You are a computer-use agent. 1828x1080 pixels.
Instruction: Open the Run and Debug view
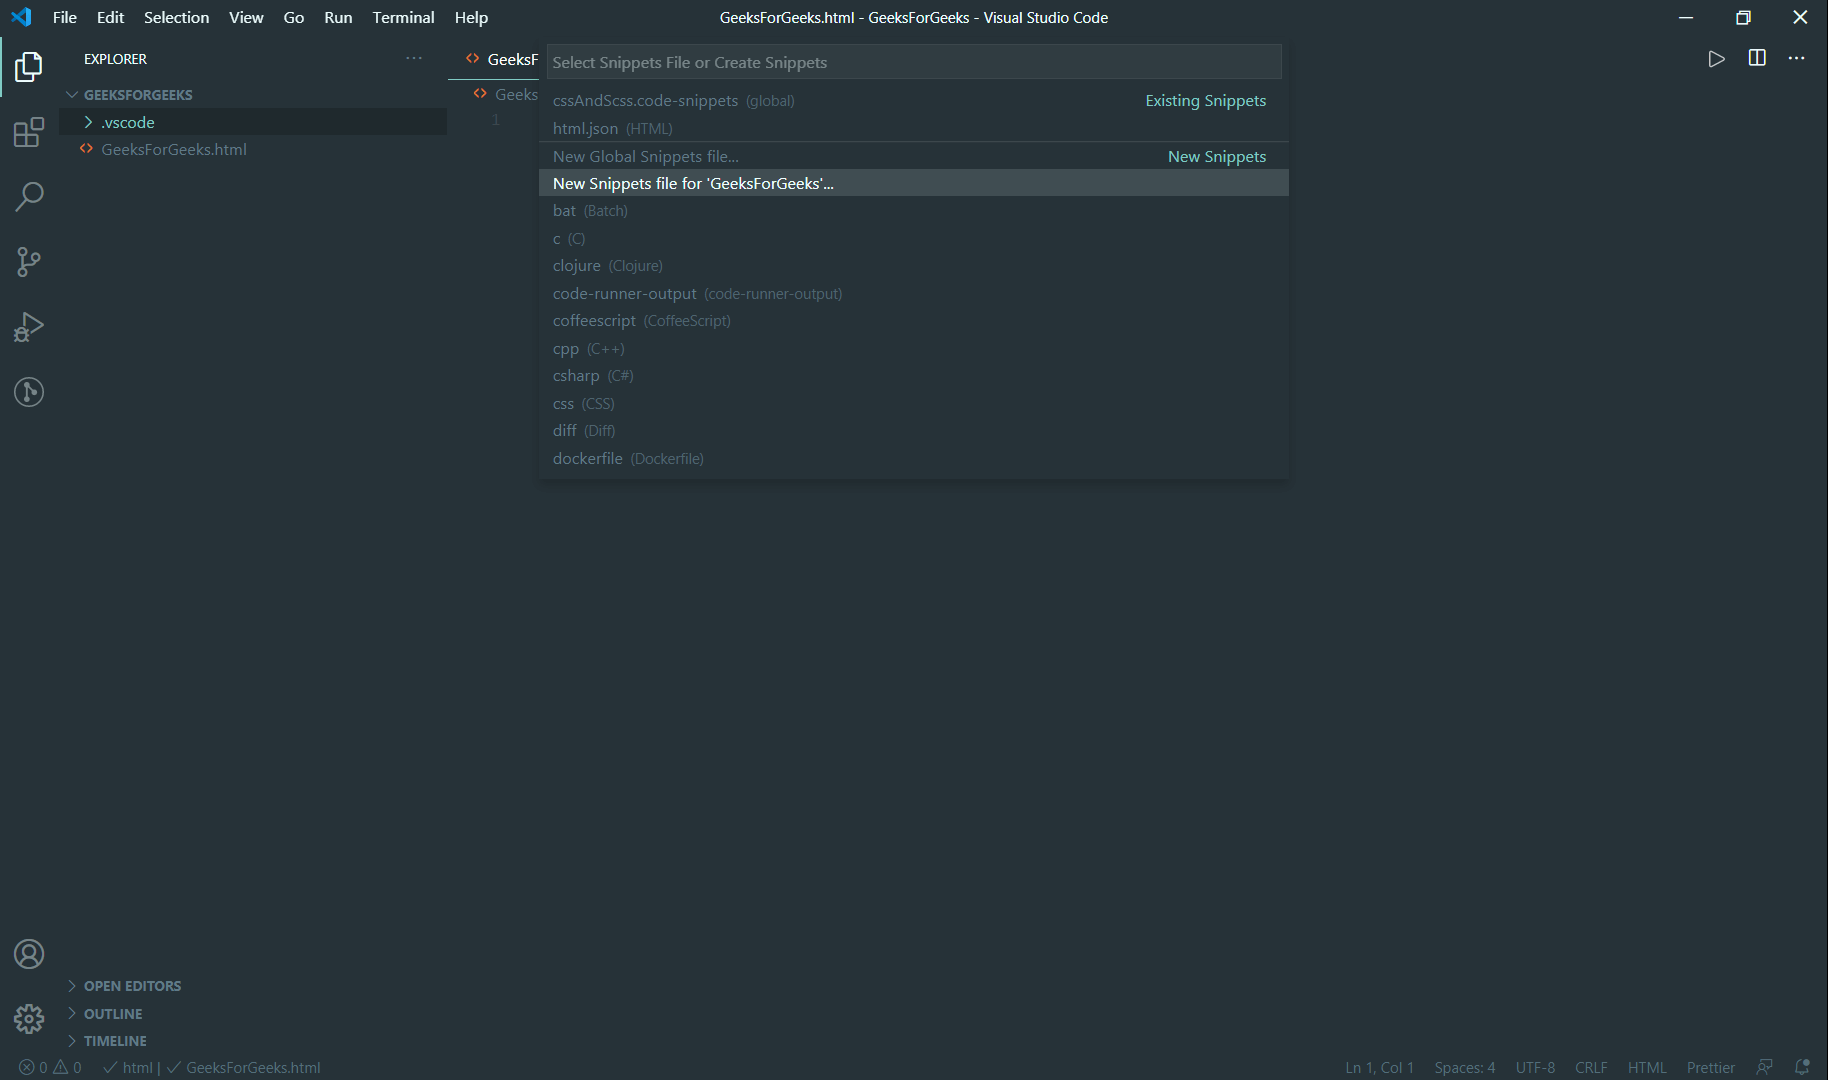(x=29, y=327)
